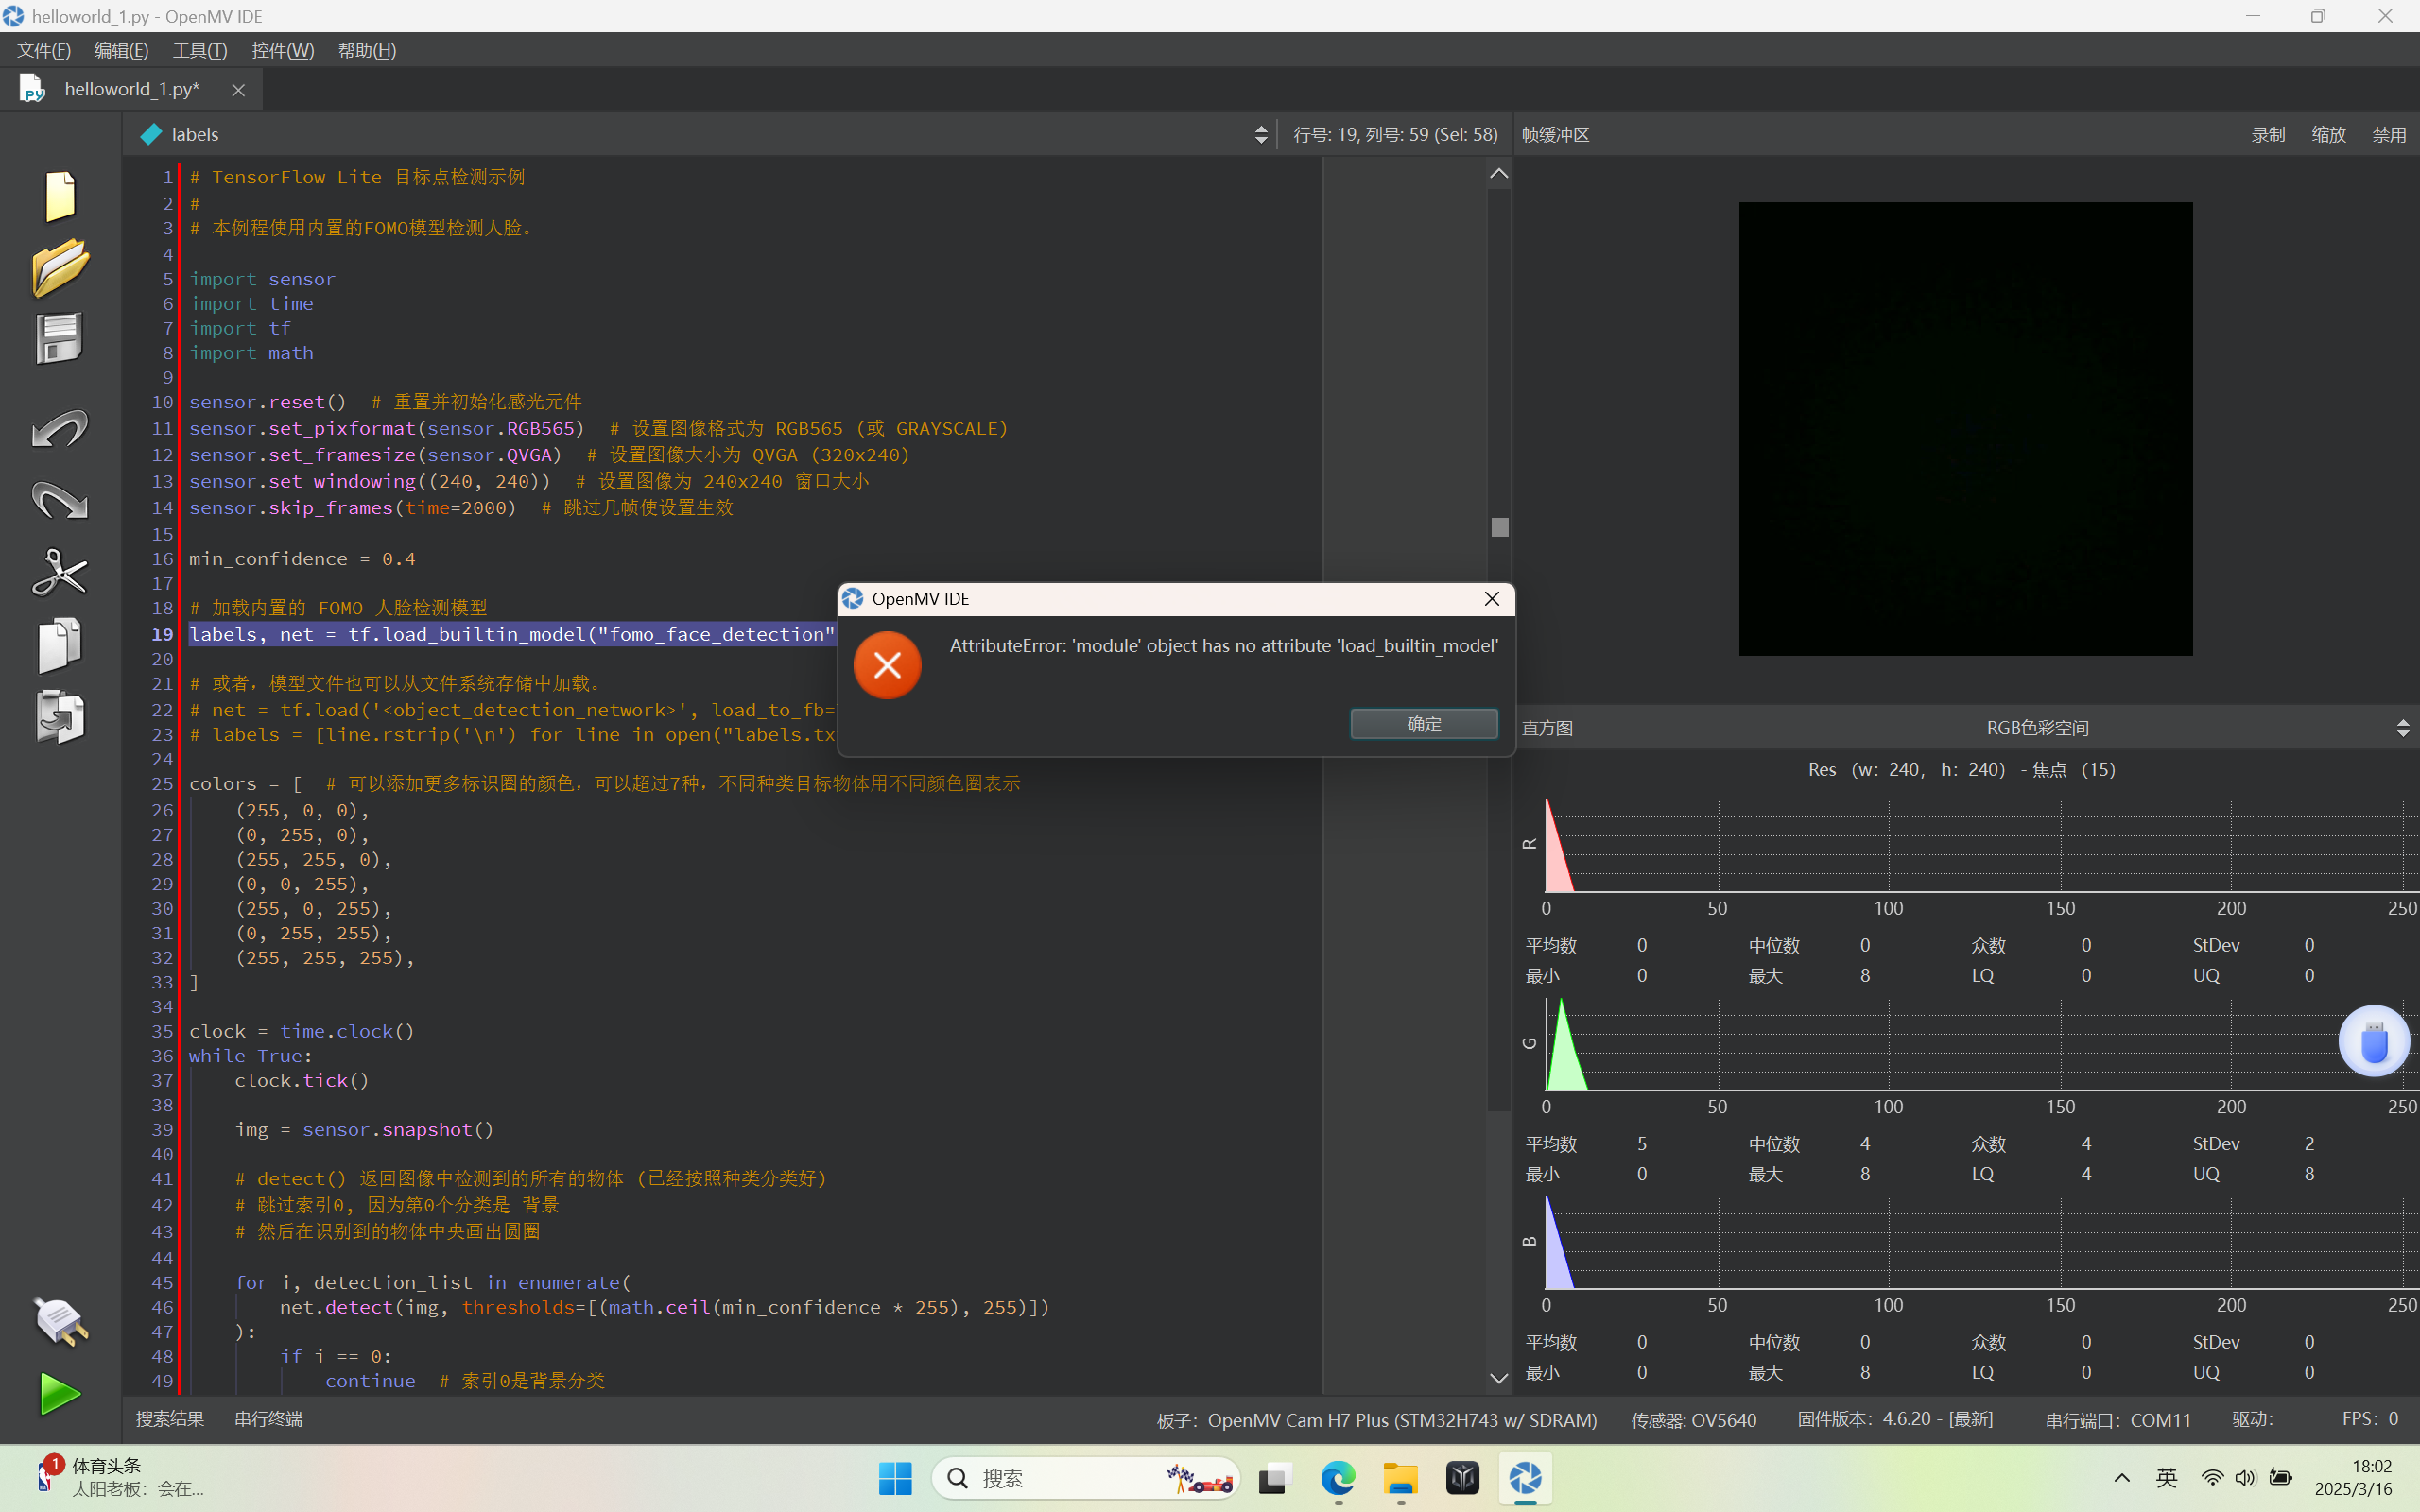Click the 'while True:' code line
This screenshot has height=1512, width=2420.
coord(251,1056)
